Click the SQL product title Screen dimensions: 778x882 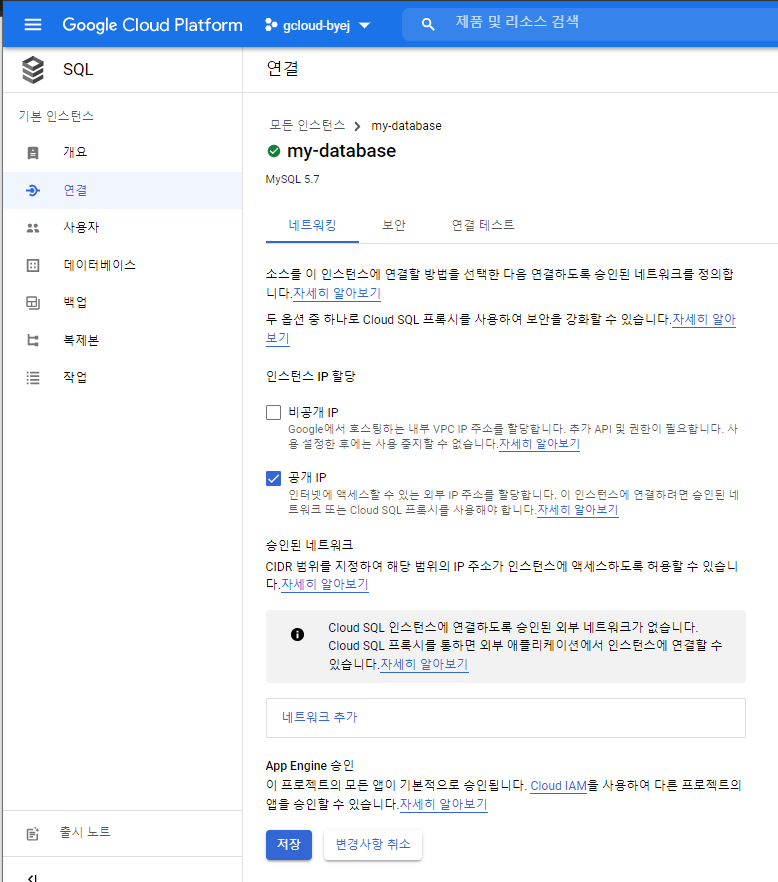[x=78, y=70]
